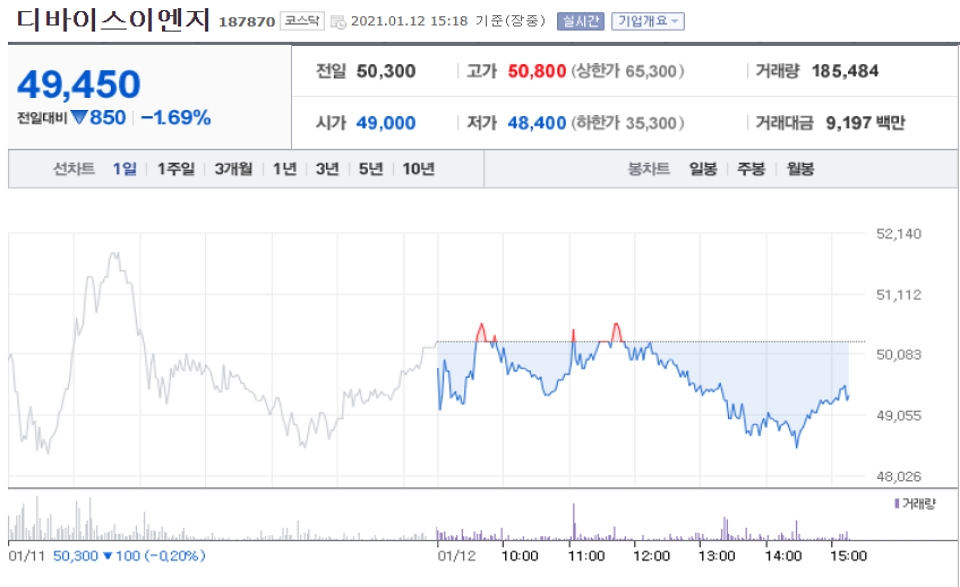Click the change rate -1.69%

point(176,117)
